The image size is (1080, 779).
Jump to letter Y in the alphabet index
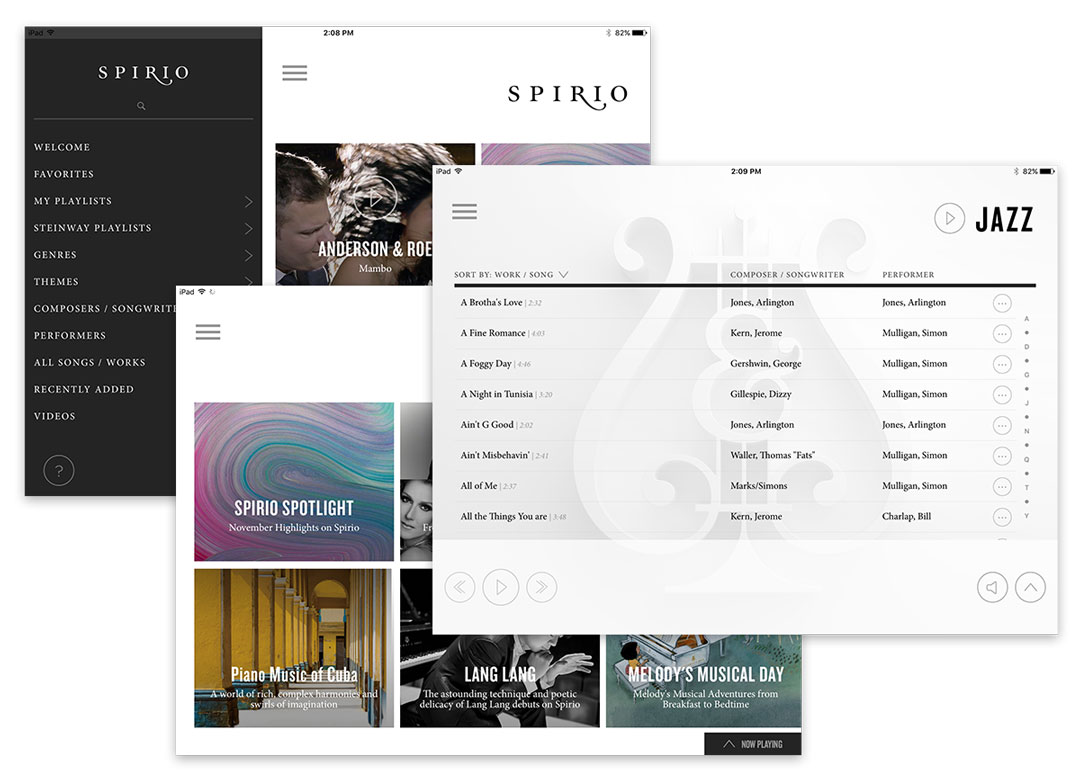(x=1026, y=516)
